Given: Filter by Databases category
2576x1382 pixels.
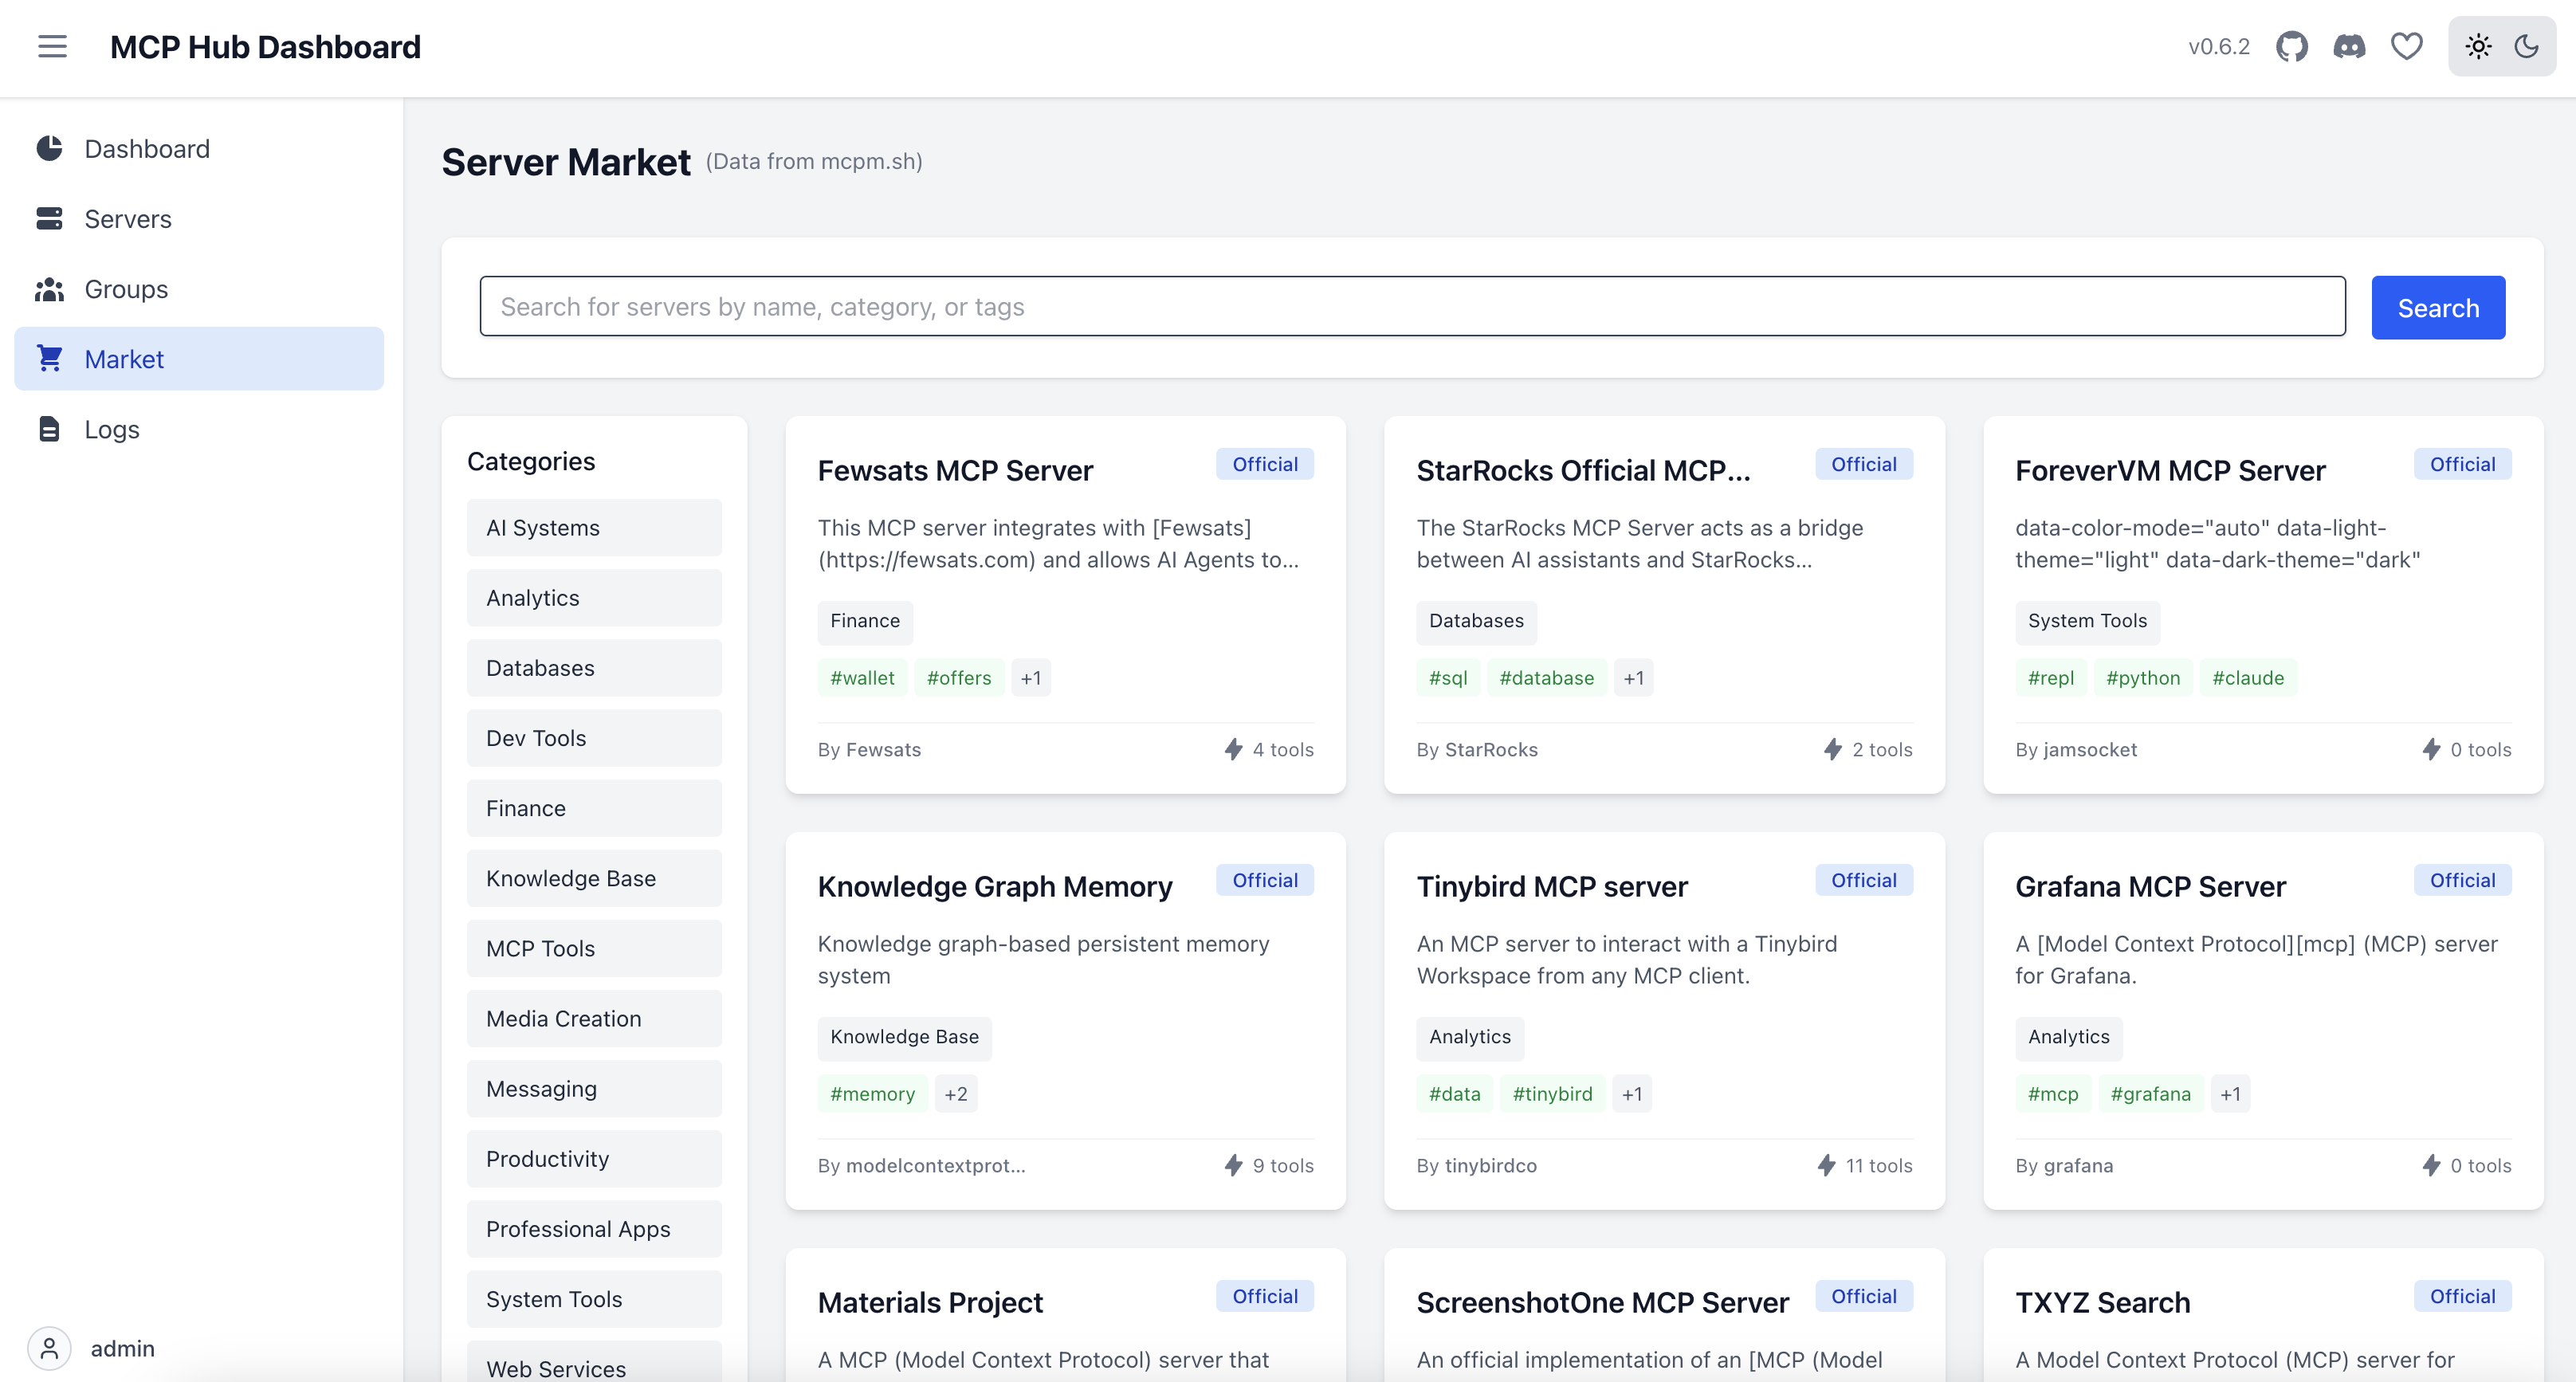Looking at the screenshot, I should [593, 668].
